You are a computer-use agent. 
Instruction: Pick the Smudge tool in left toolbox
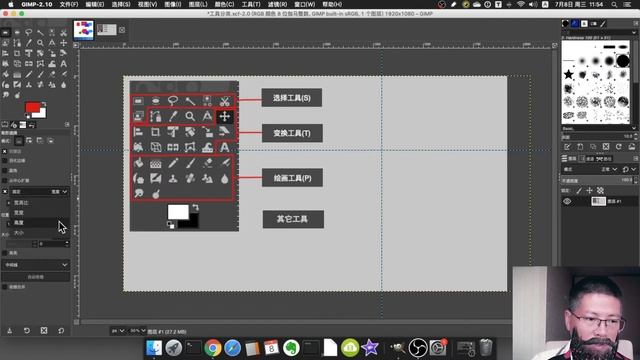tap(6, 95)
